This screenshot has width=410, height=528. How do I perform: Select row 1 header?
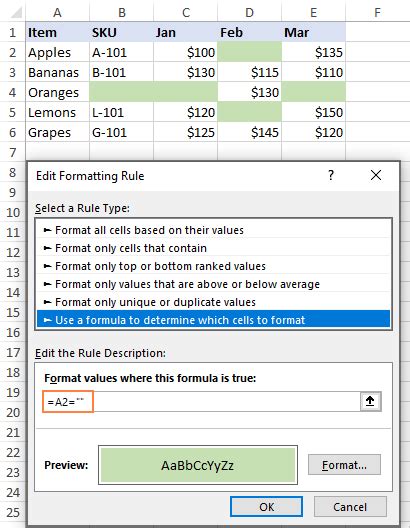[x=13, y=32]
